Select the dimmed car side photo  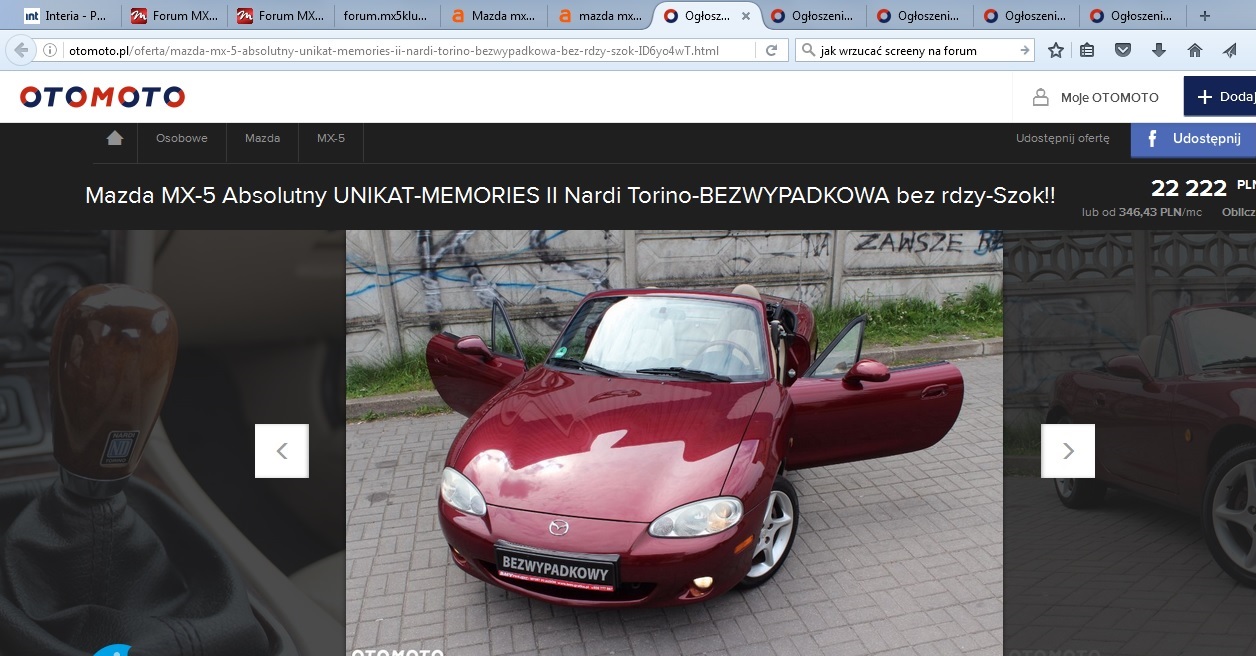click(x=1130, y=443)
